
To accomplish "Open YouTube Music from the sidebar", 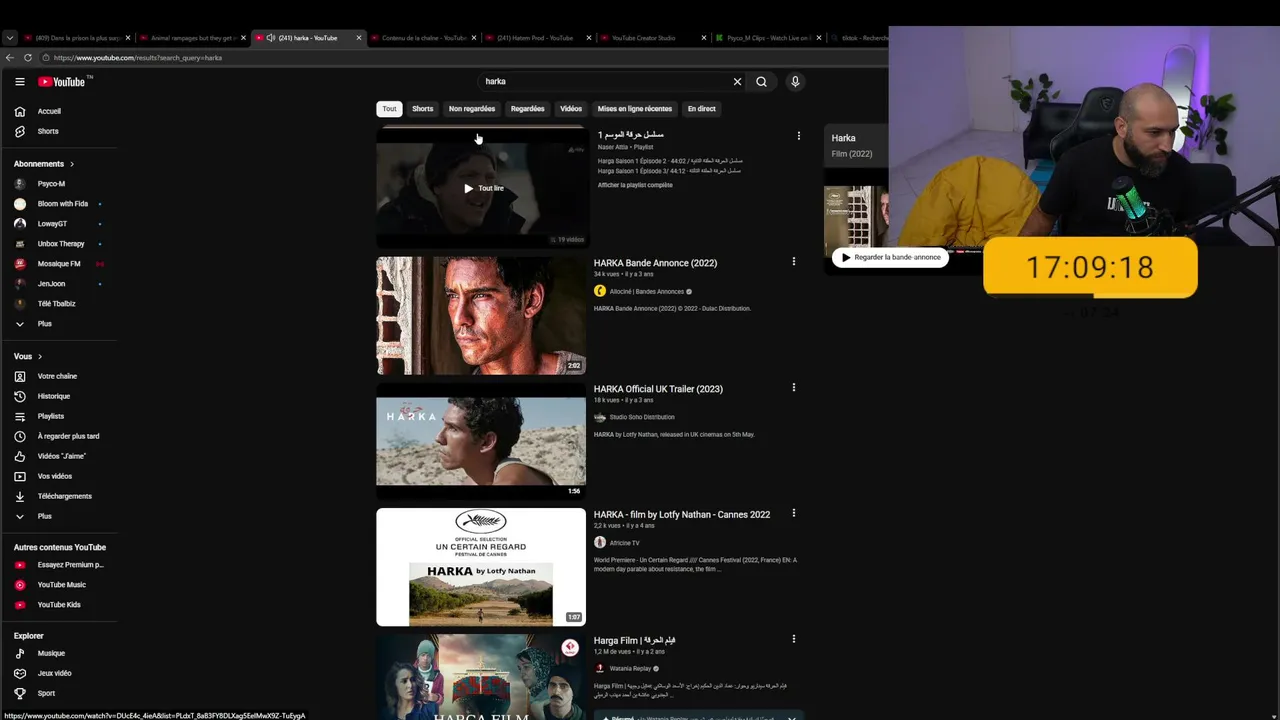I will coord(60,585).
